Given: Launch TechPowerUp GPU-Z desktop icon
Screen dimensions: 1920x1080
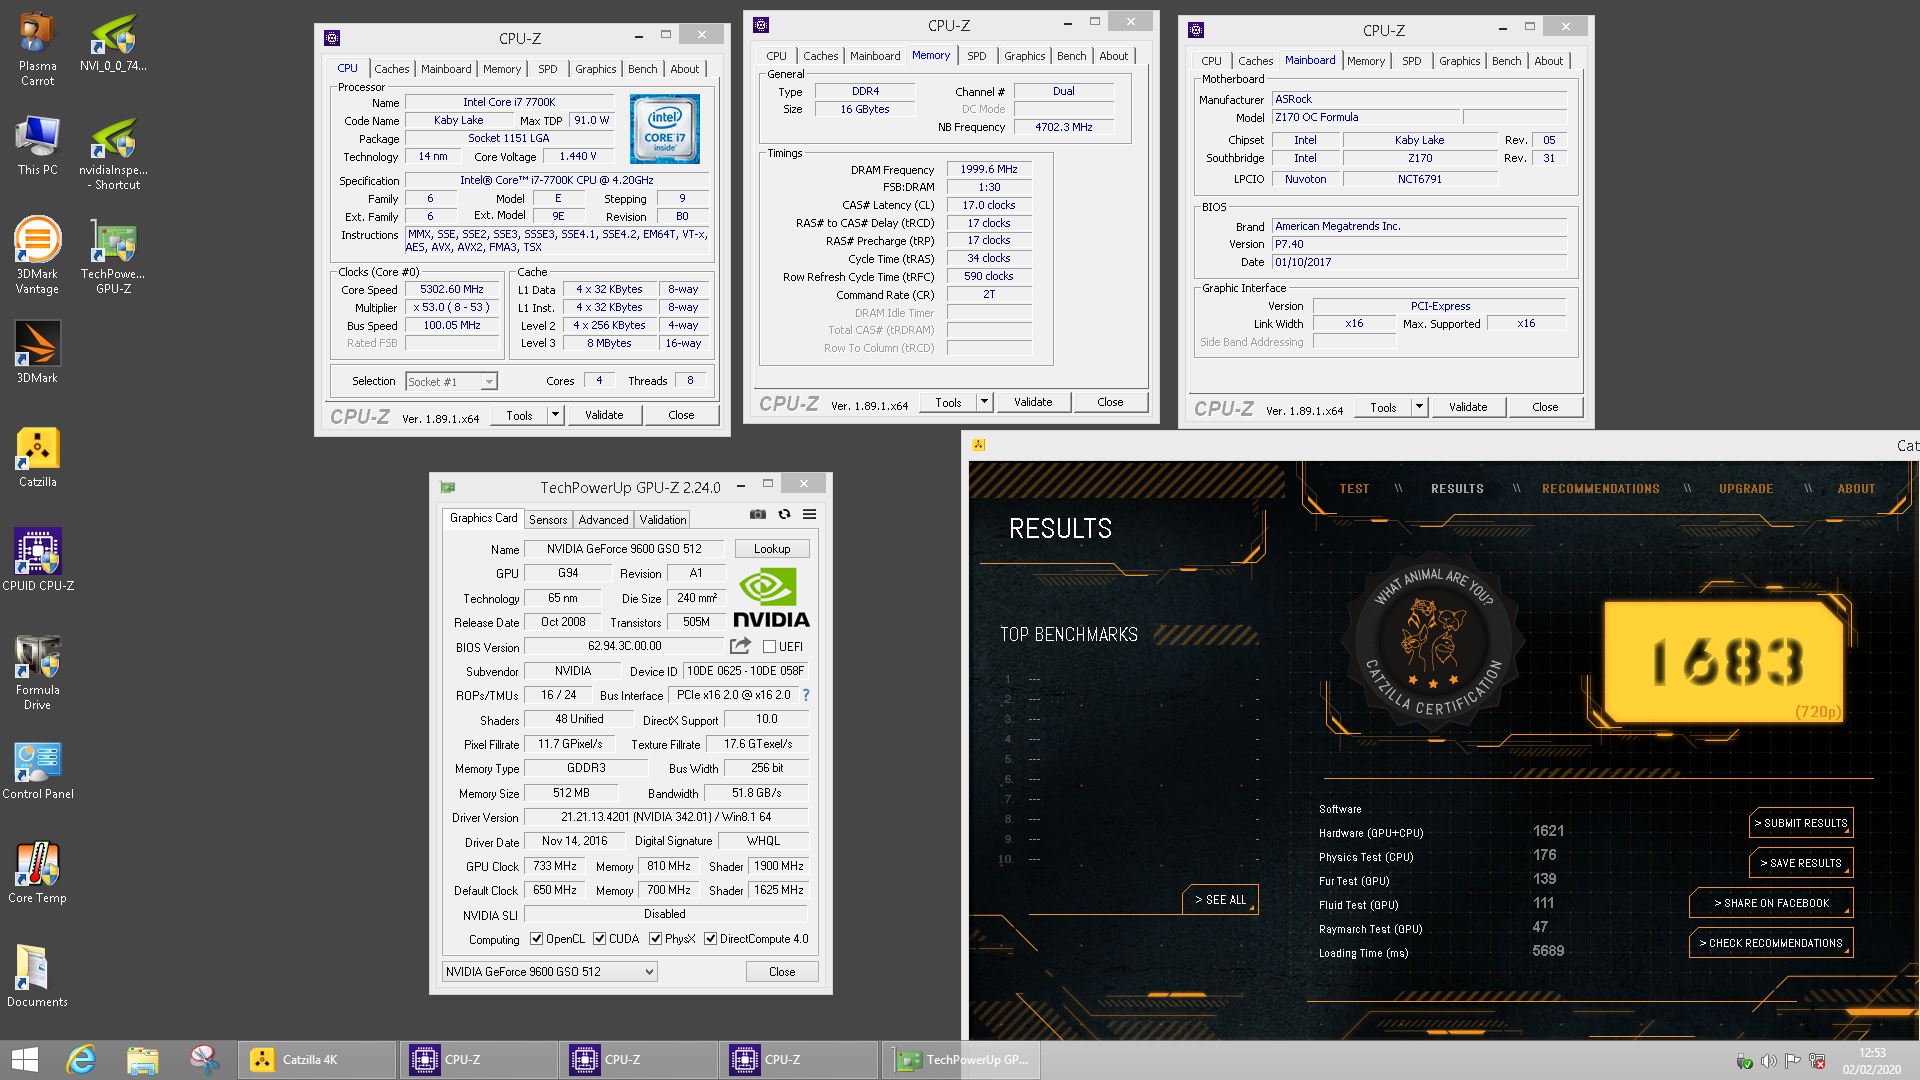Looking at the screenshot, I should click(113, 257).
